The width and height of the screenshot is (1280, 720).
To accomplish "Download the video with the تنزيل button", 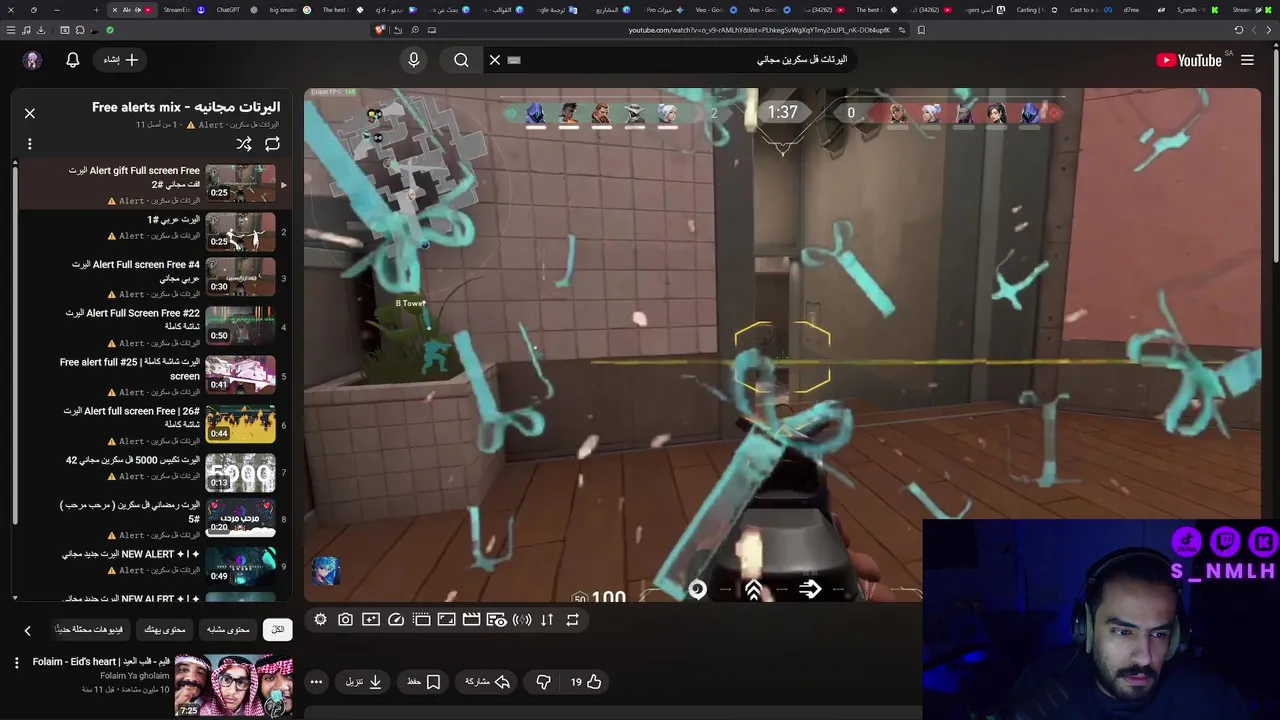I will coord(364,682).
